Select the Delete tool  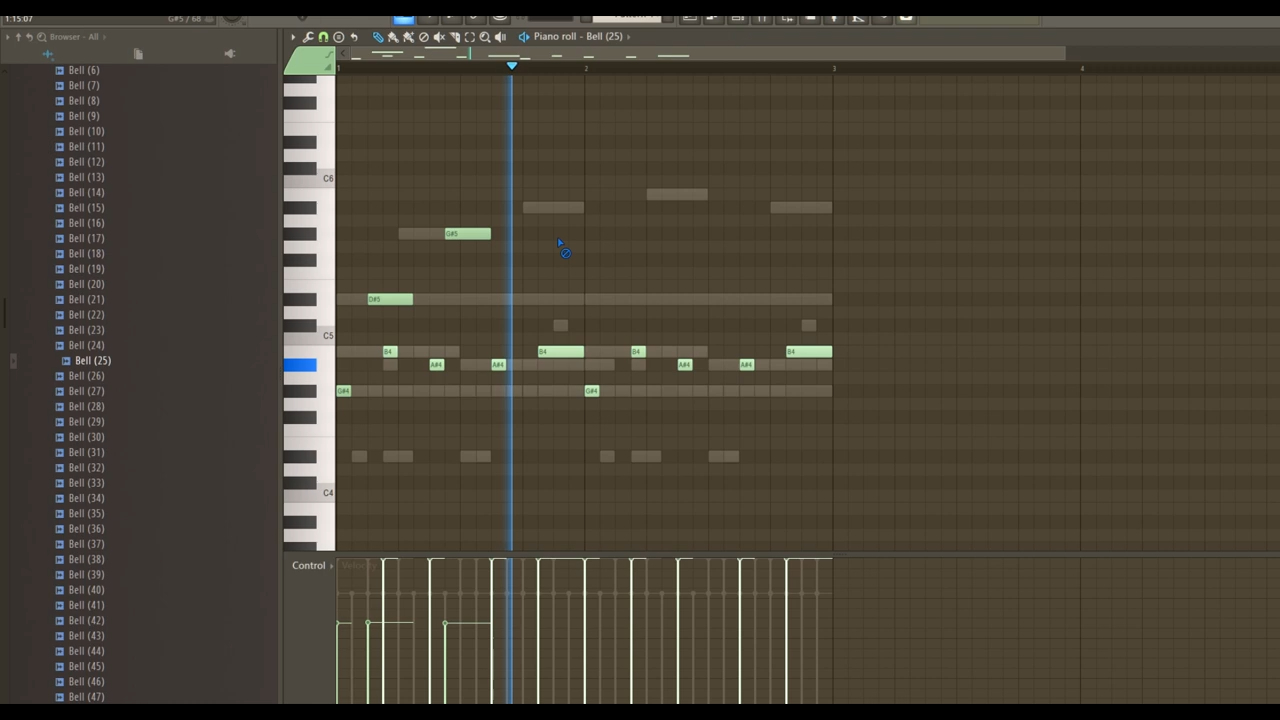tap(424, 37)
